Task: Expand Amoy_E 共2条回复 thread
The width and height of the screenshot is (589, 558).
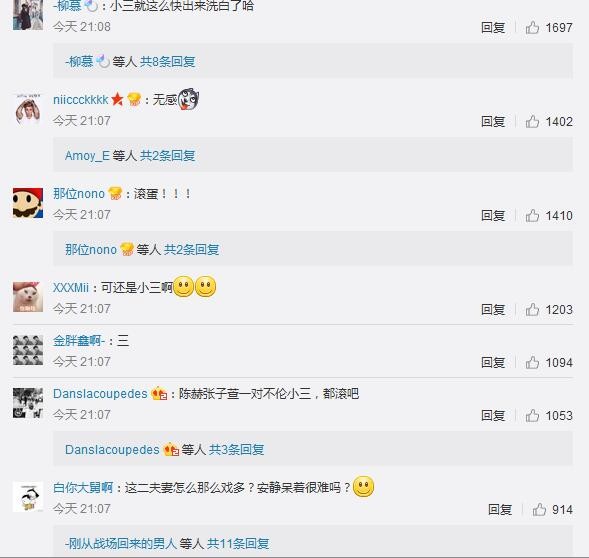Action: point(168,155)
